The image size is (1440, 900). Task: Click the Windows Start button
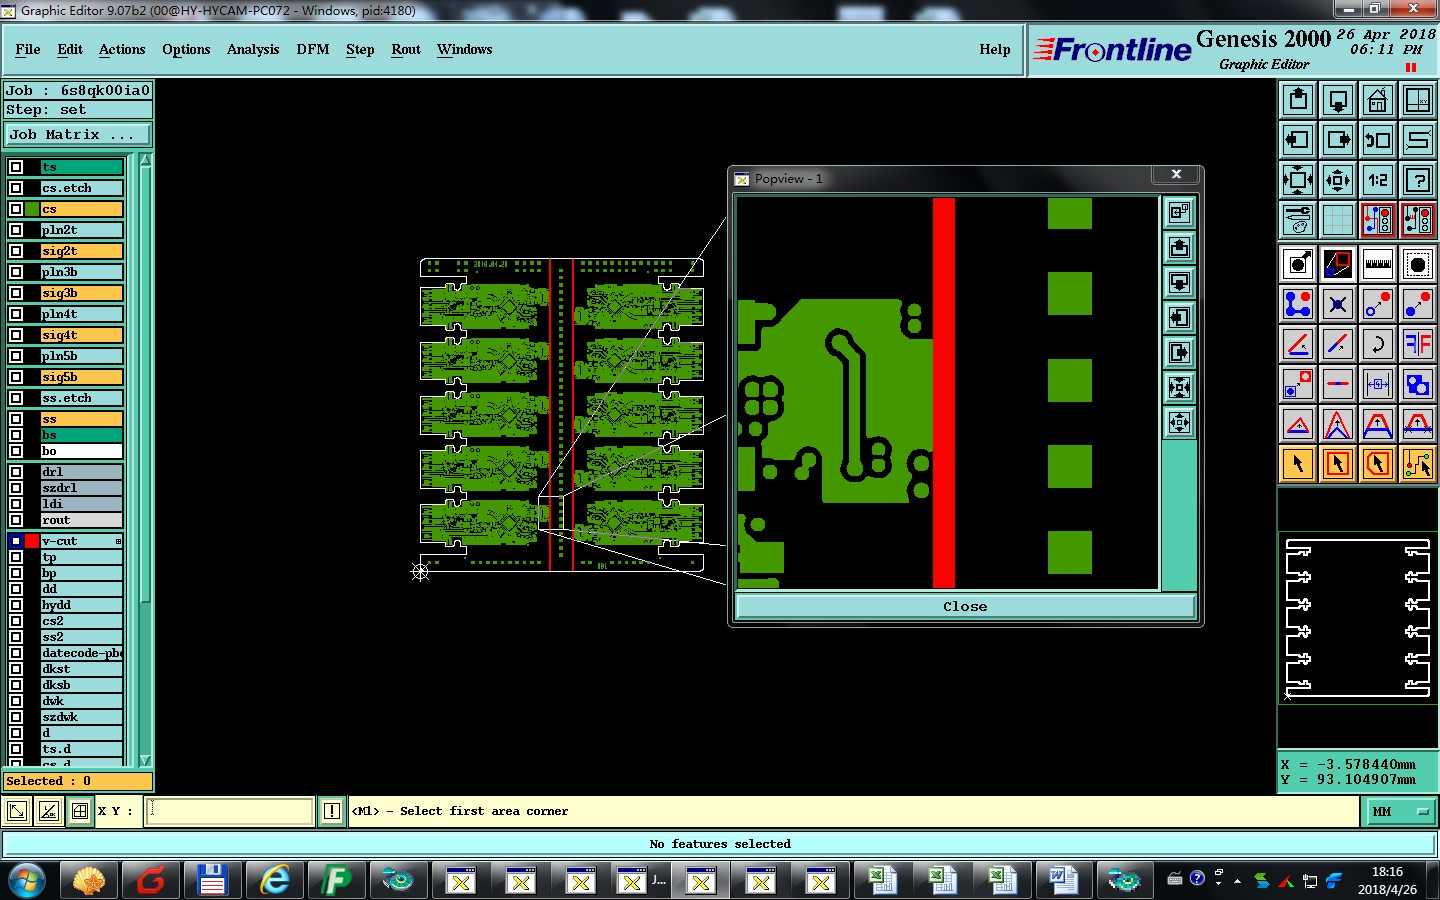[x=27, y=880]
